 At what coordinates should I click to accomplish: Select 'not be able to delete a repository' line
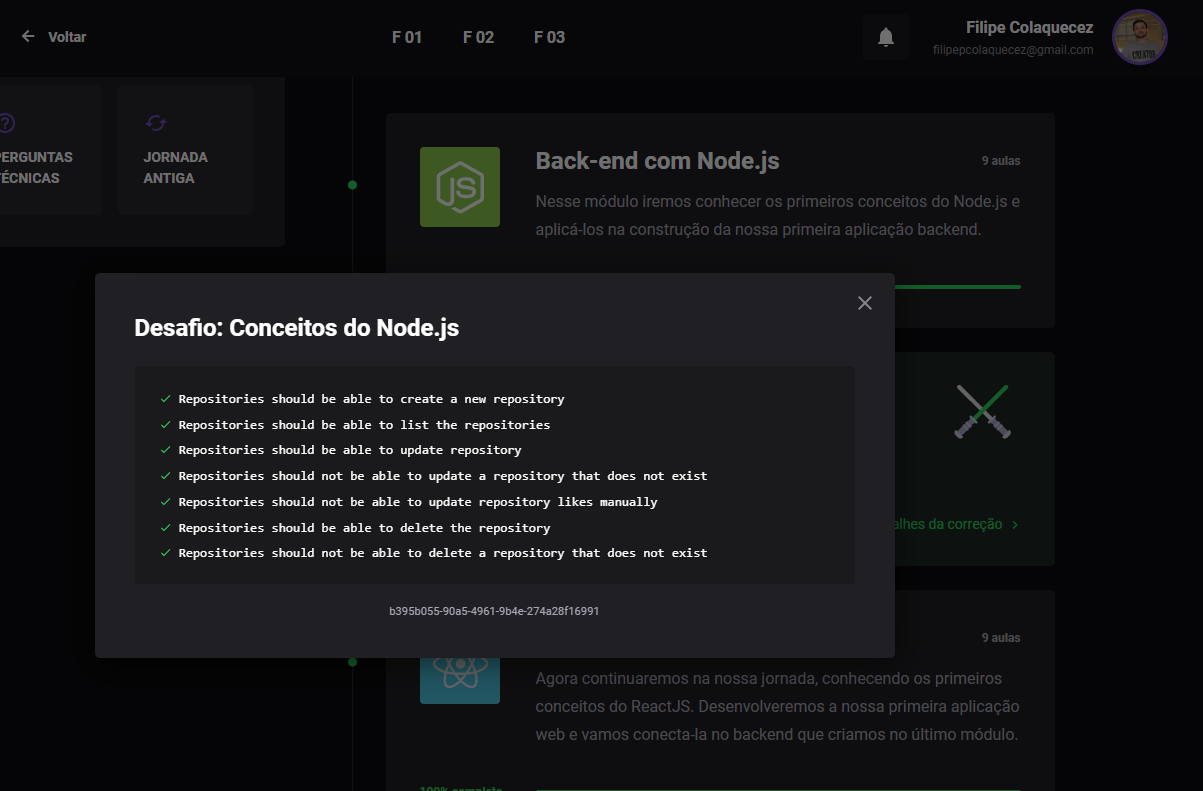coord(443,553)
